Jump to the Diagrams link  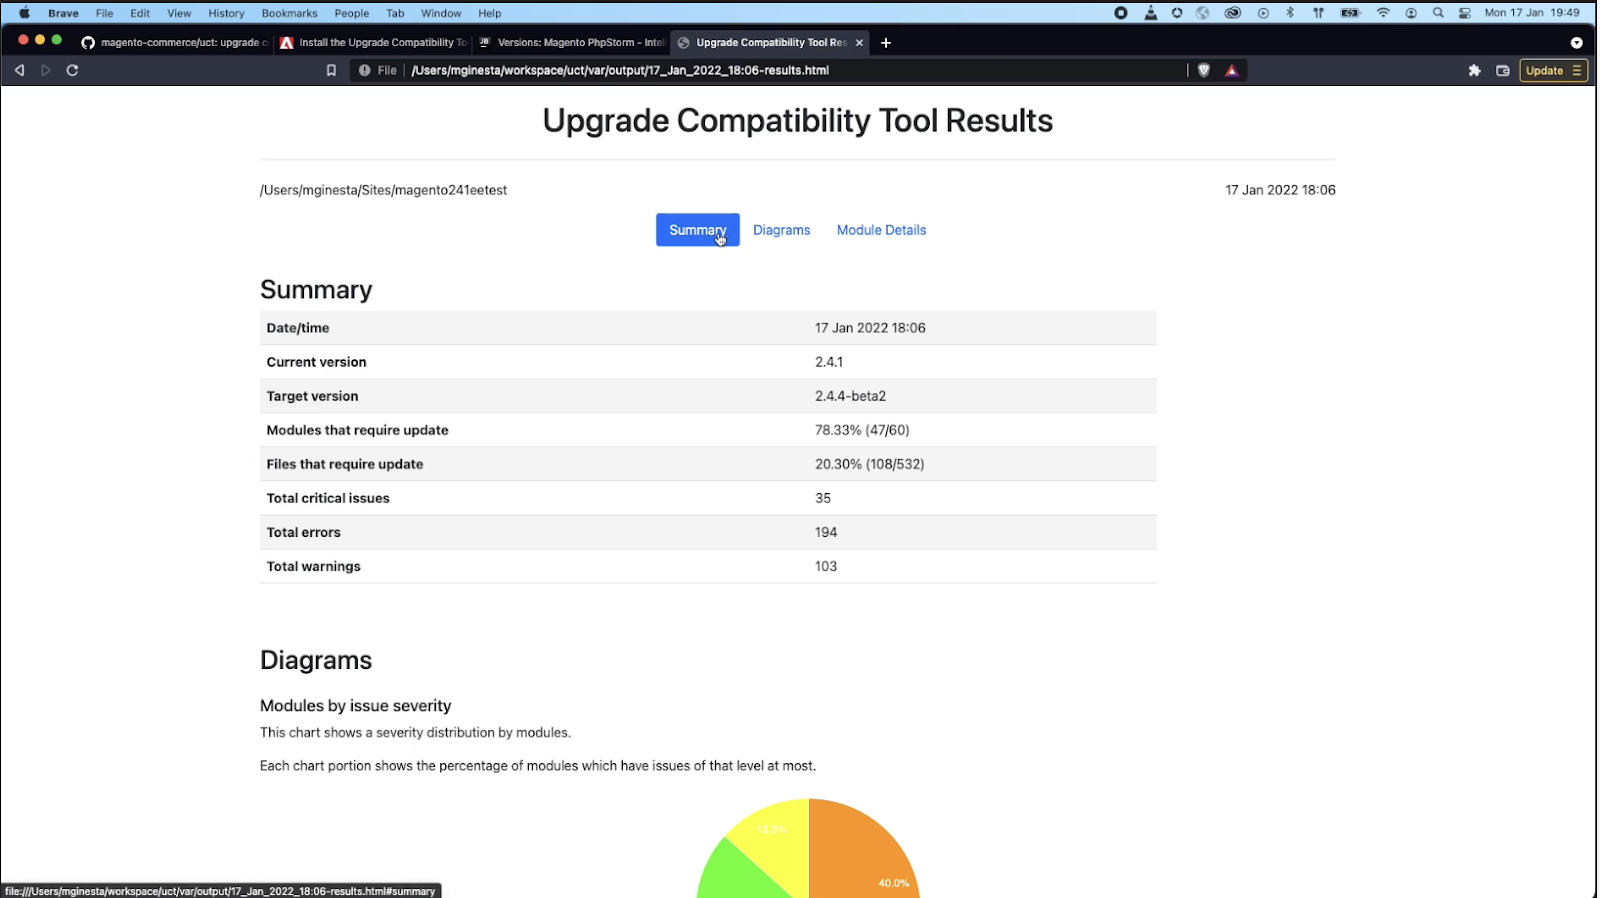(x=781, y=230)
